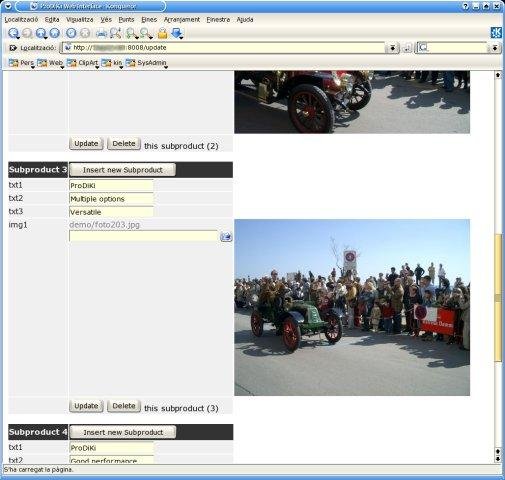Click the Go button beside the URL field
This screenshot has width=505, height=480.
click(407, 48)
